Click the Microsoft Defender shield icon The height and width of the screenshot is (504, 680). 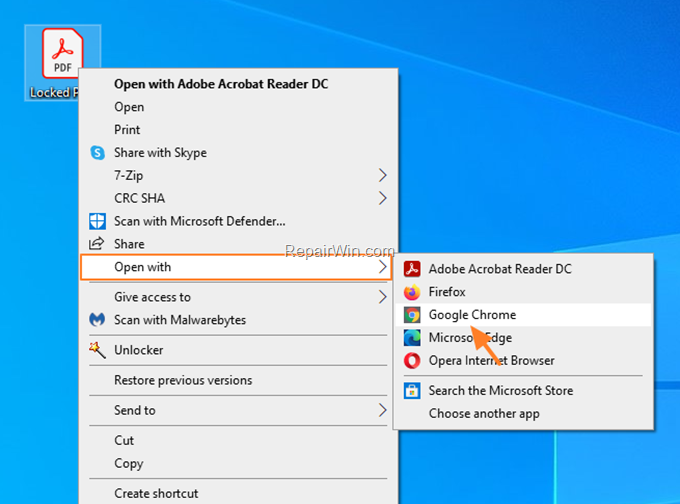tap(97, 221)
